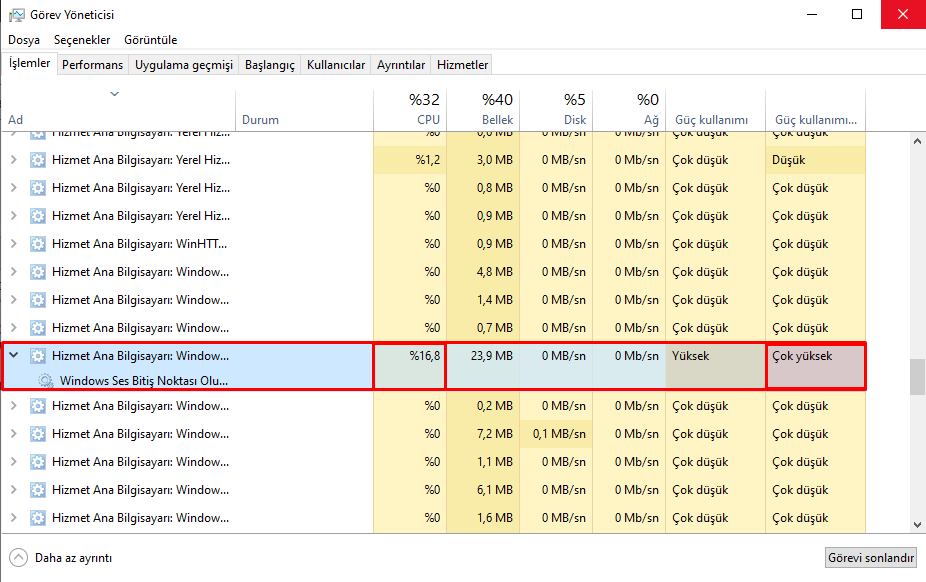The height and width of the screenshot is (582, 926).
Task: Expand the service host row using 7,2 MB
Action: [x=14, y=434]
